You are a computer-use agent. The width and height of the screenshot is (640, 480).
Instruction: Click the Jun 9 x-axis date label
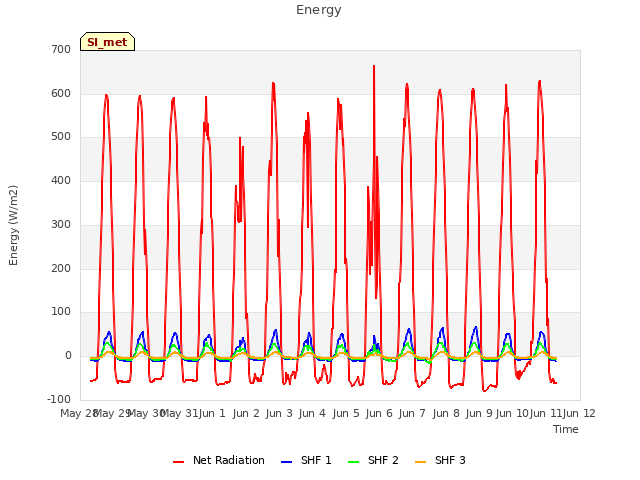point(479,413)
